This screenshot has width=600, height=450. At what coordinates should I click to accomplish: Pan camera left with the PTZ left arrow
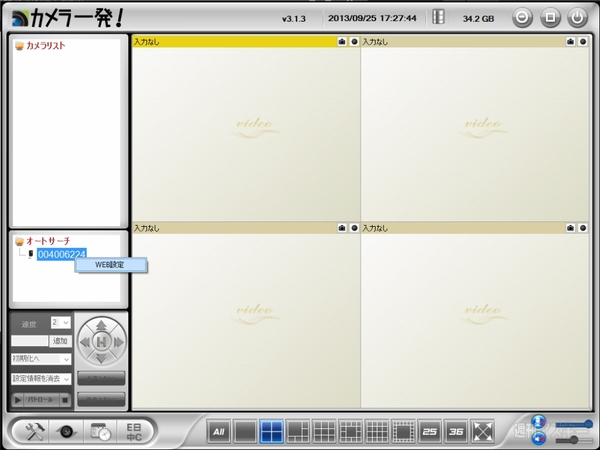point(85,342)
